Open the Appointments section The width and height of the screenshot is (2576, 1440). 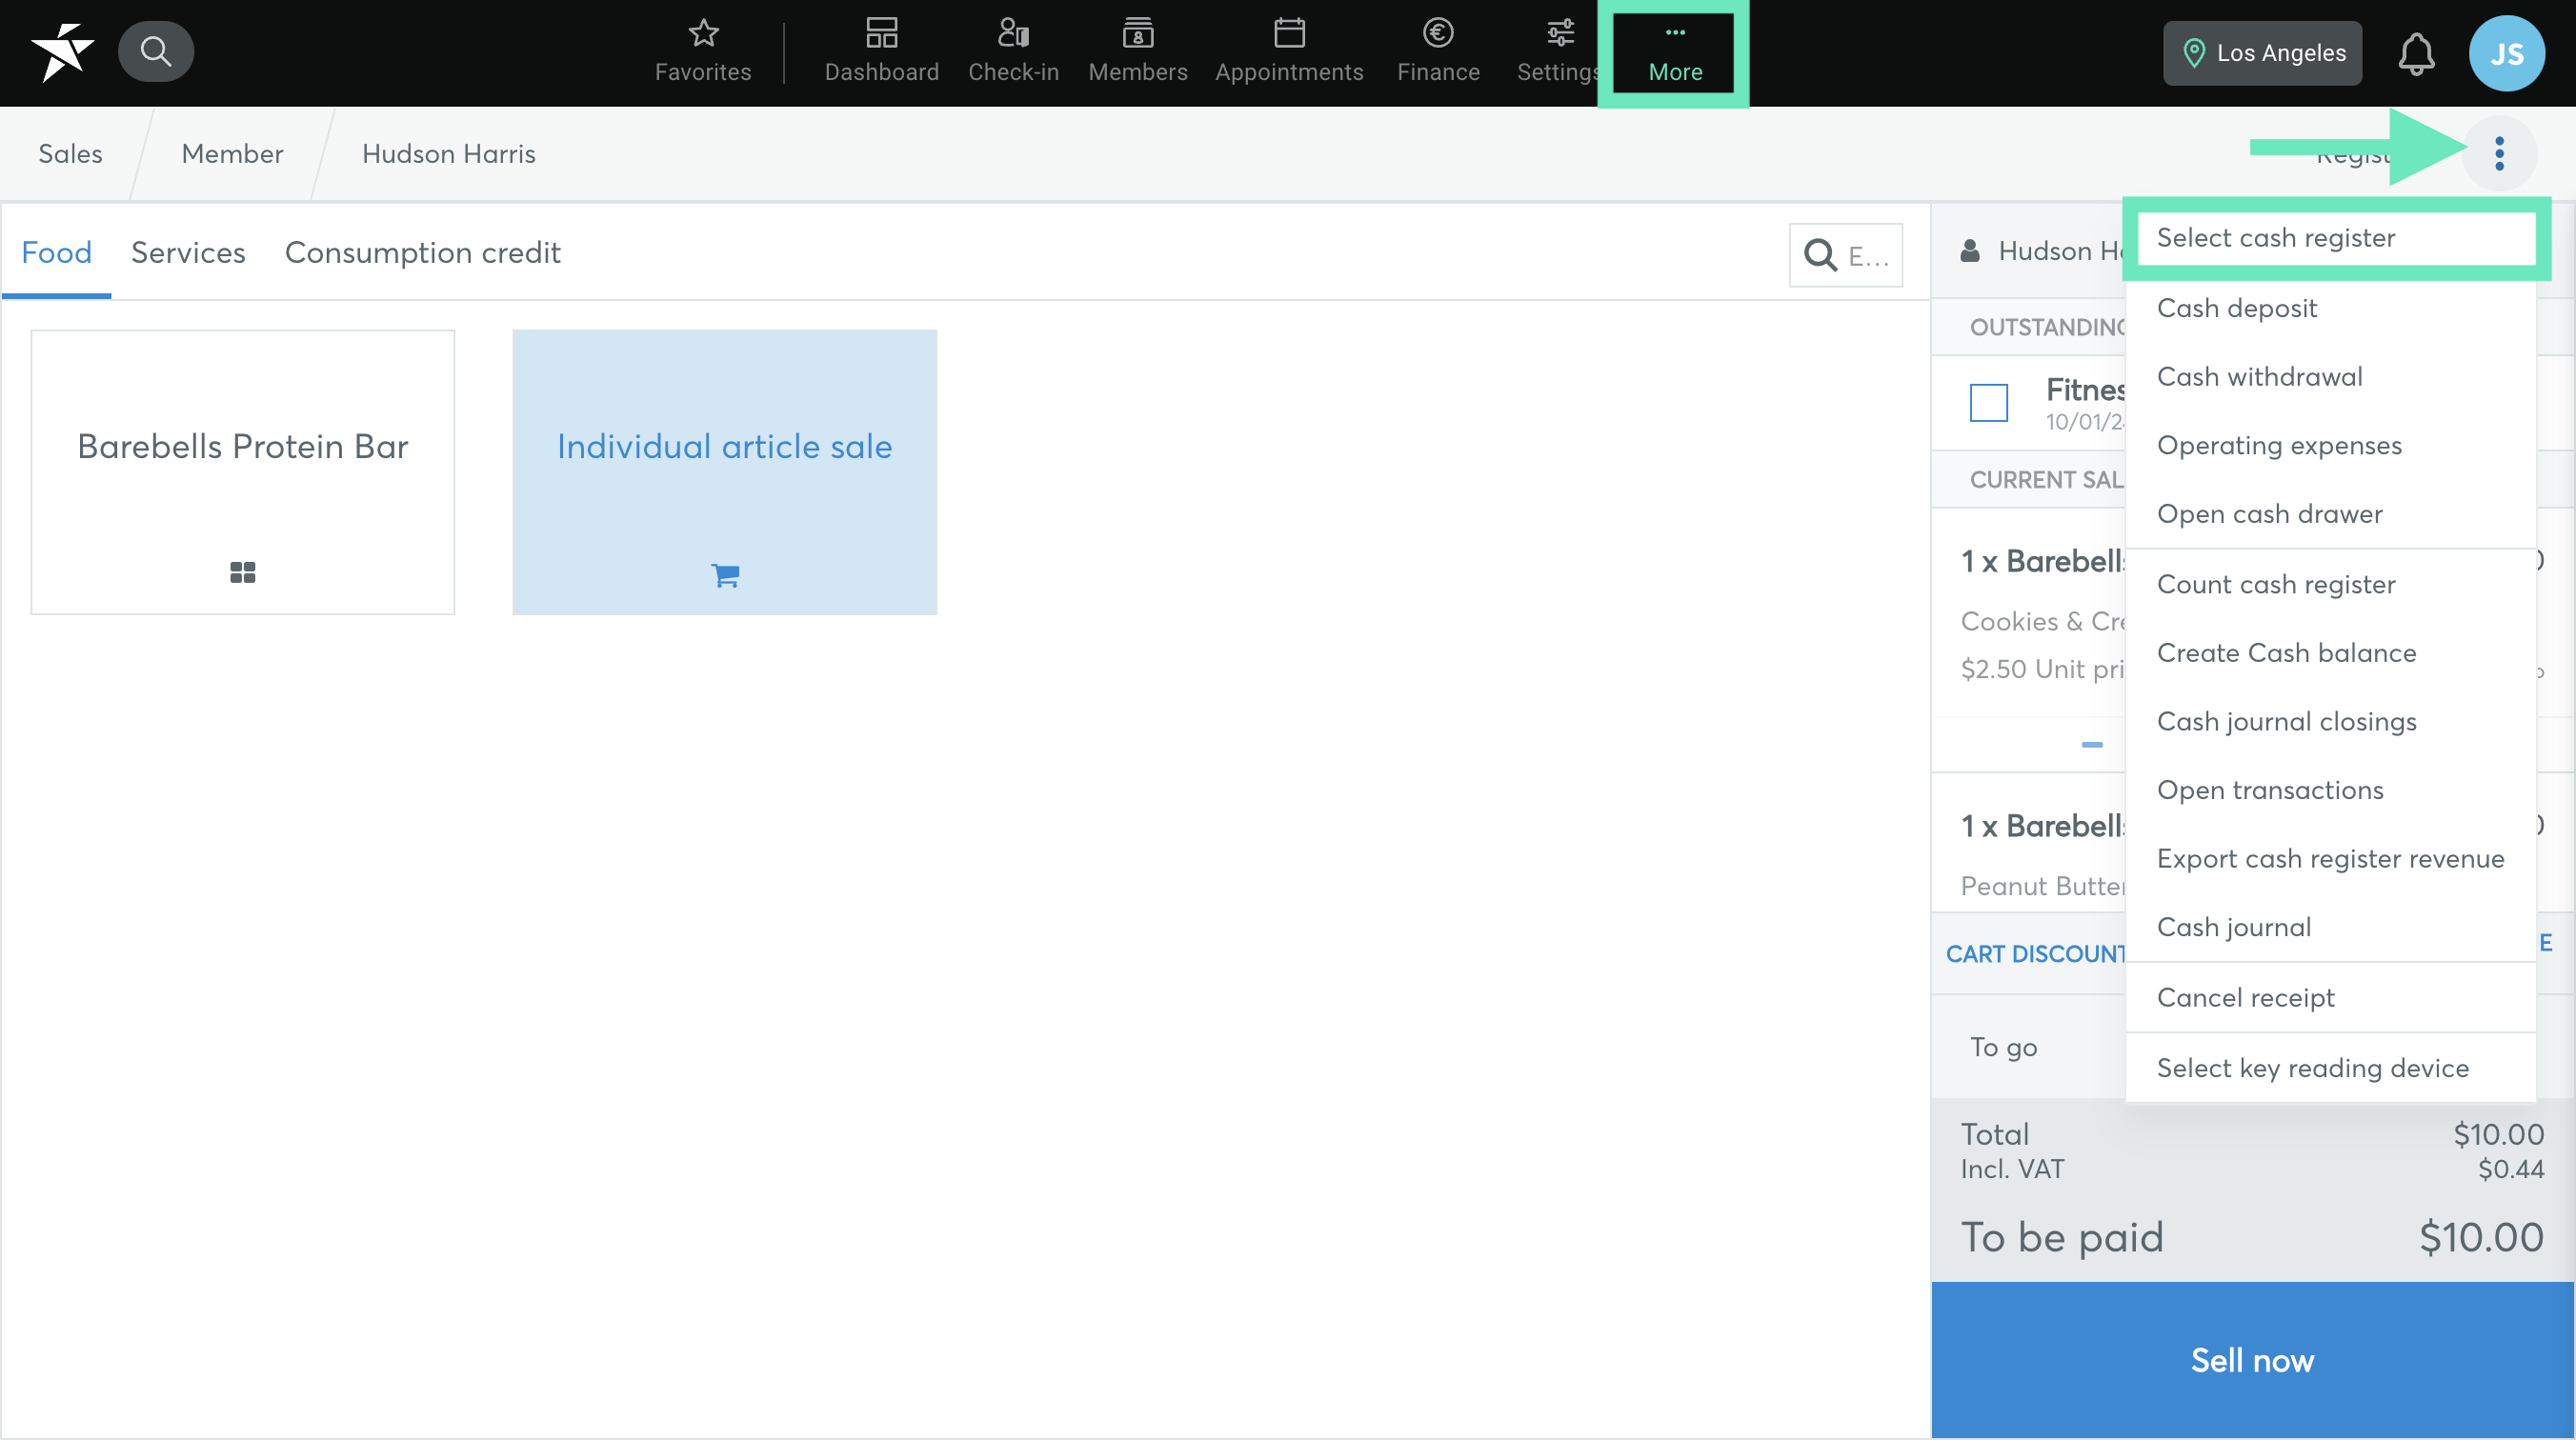pyautogui.click(x=1289, y=52)
